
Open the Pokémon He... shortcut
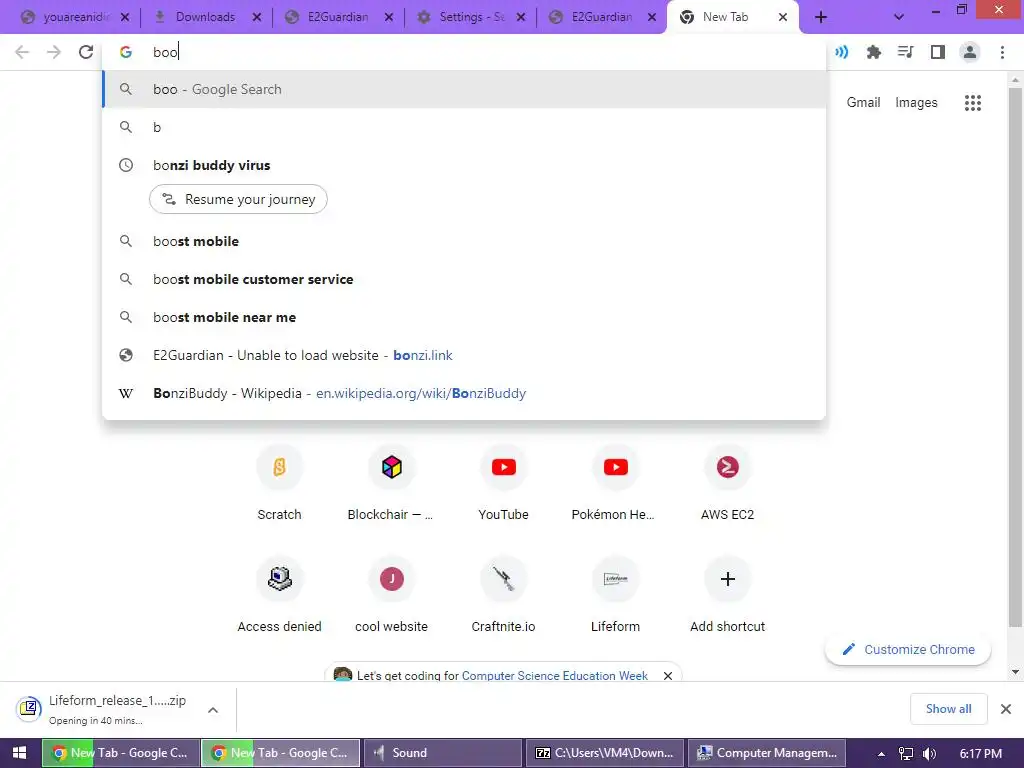tap(615, 483)
